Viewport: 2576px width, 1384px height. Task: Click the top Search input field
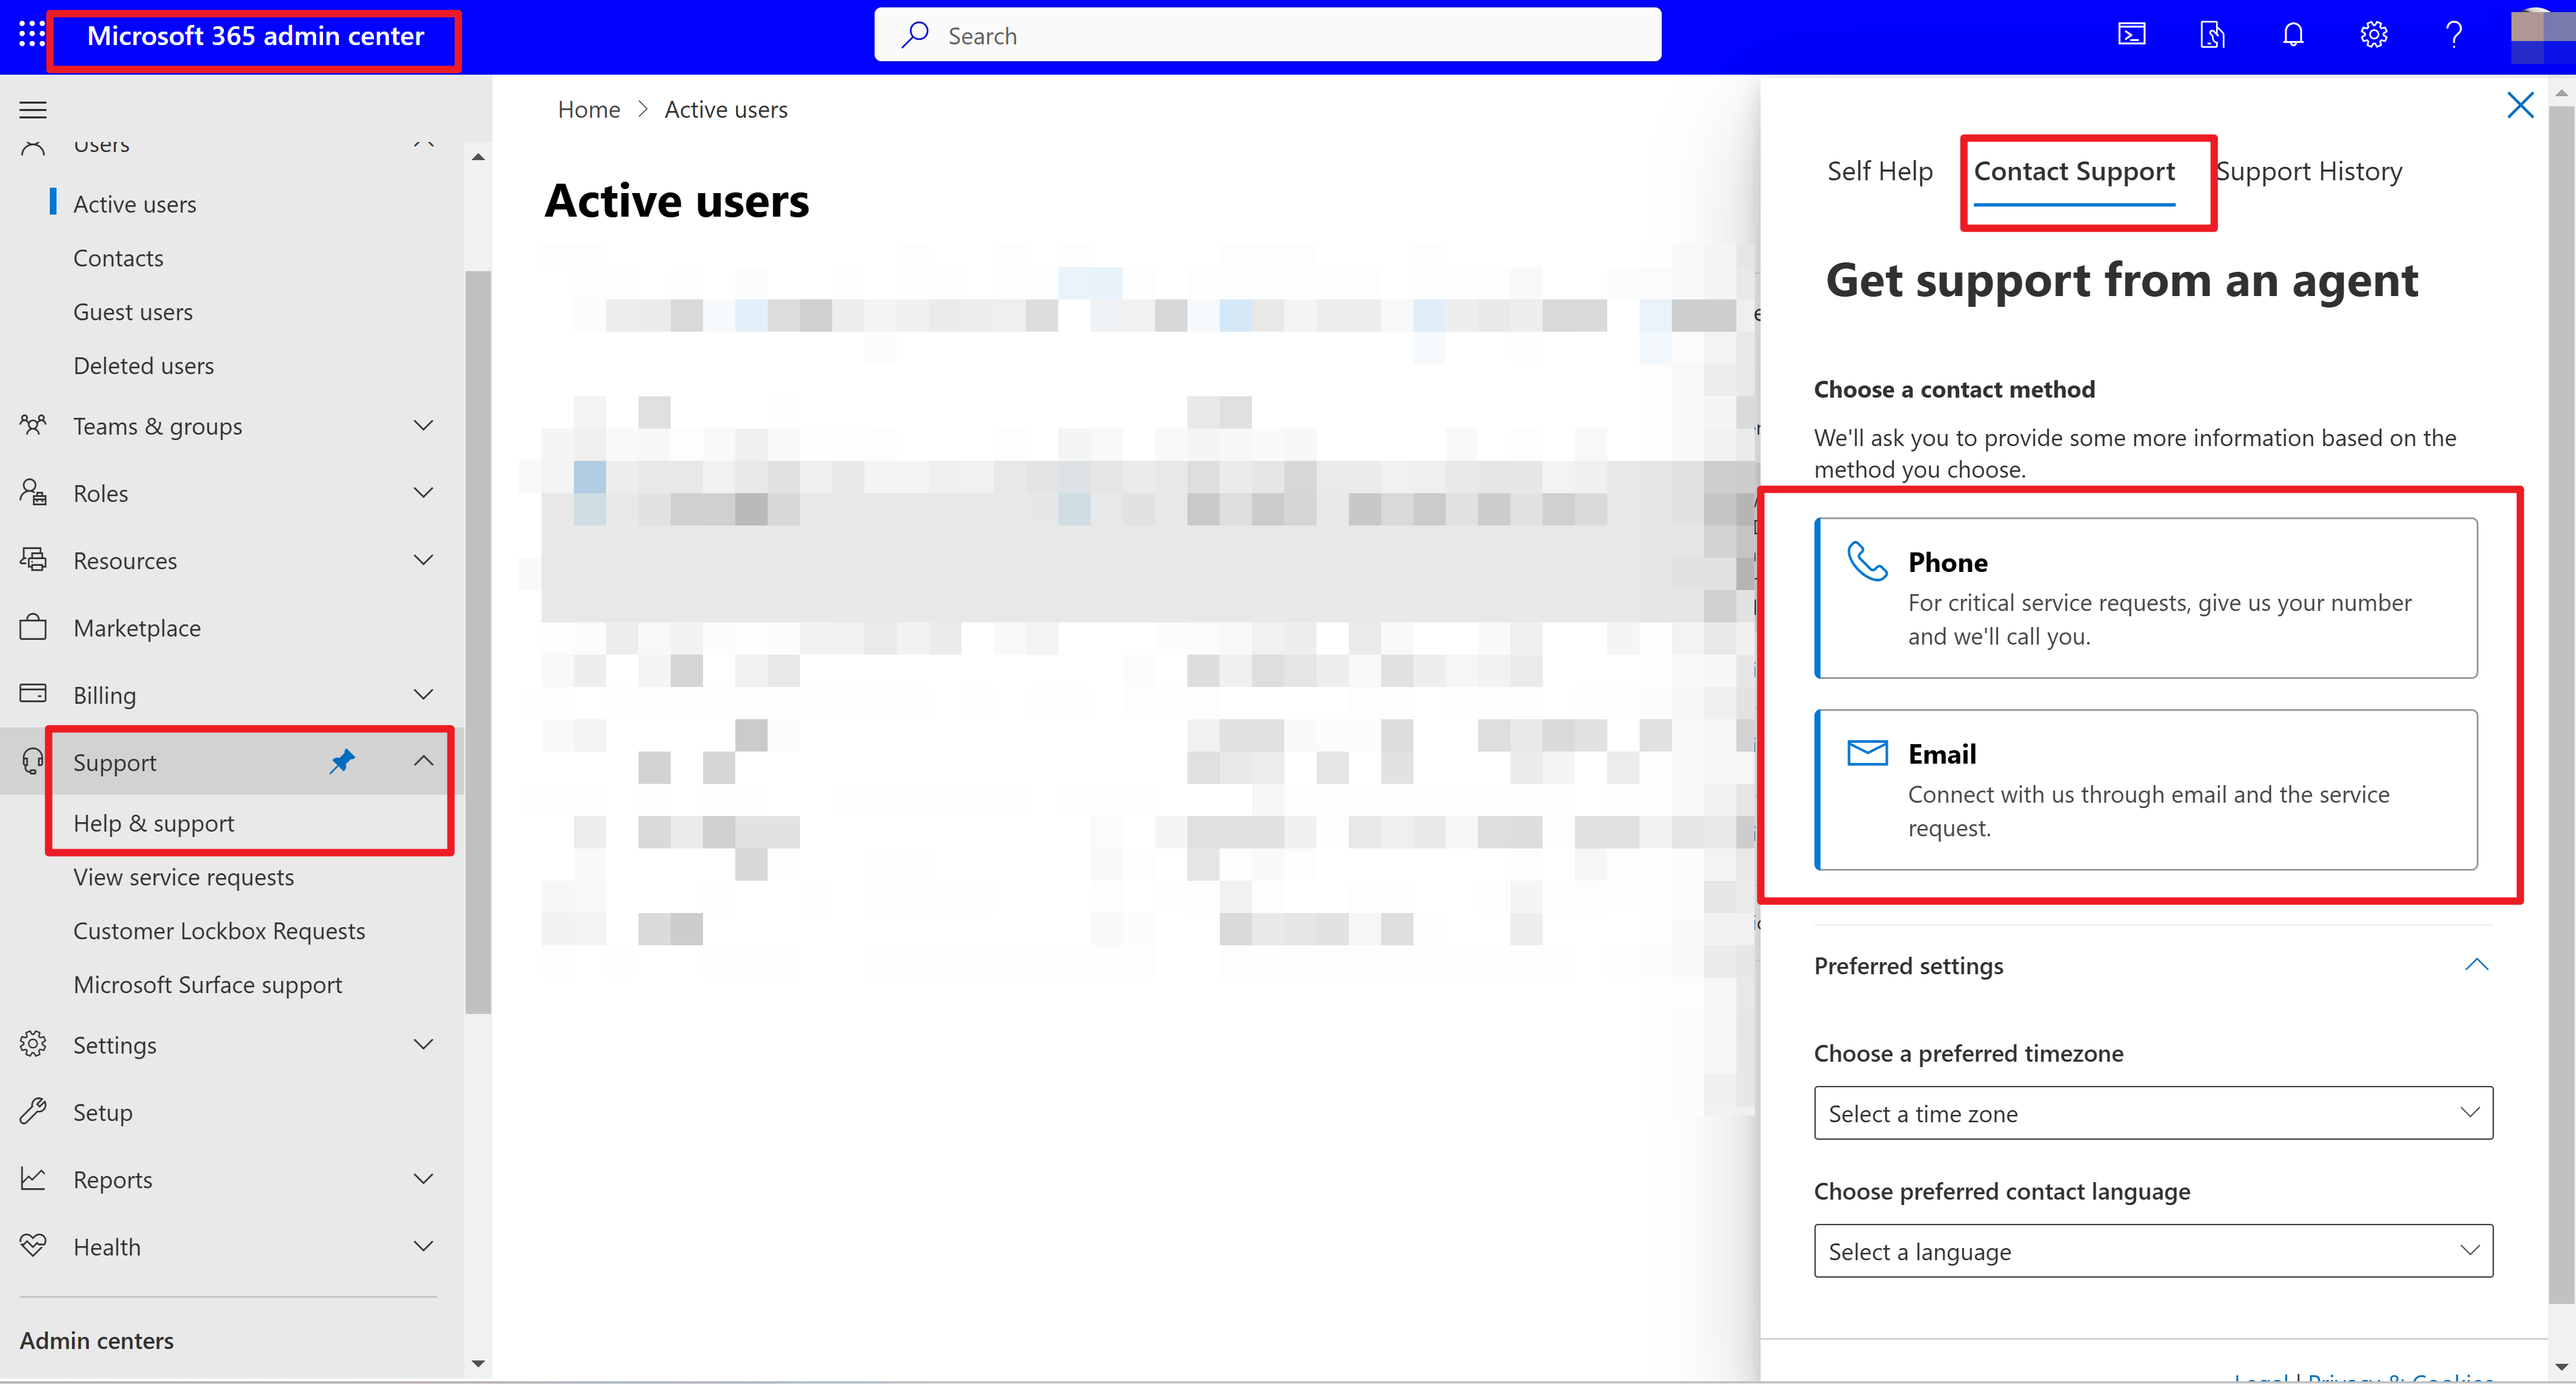pos(1267,35)
